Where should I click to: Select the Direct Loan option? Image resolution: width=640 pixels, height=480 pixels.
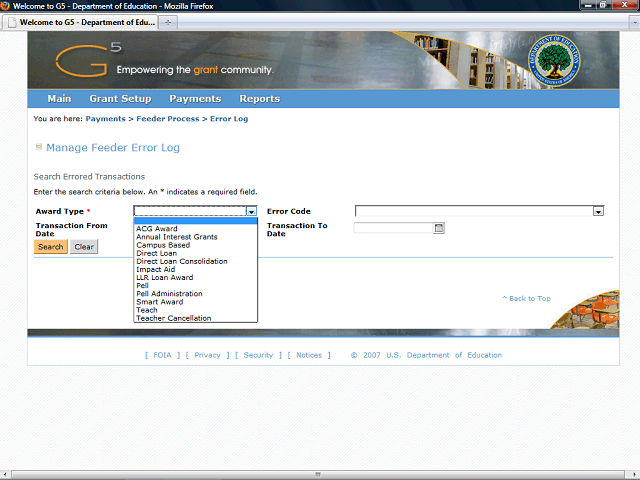(156, 253)
